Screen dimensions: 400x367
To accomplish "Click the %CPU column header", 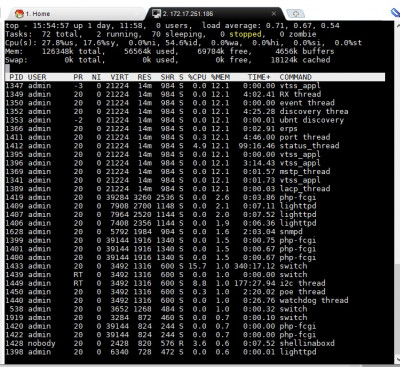I will (197, 77).
